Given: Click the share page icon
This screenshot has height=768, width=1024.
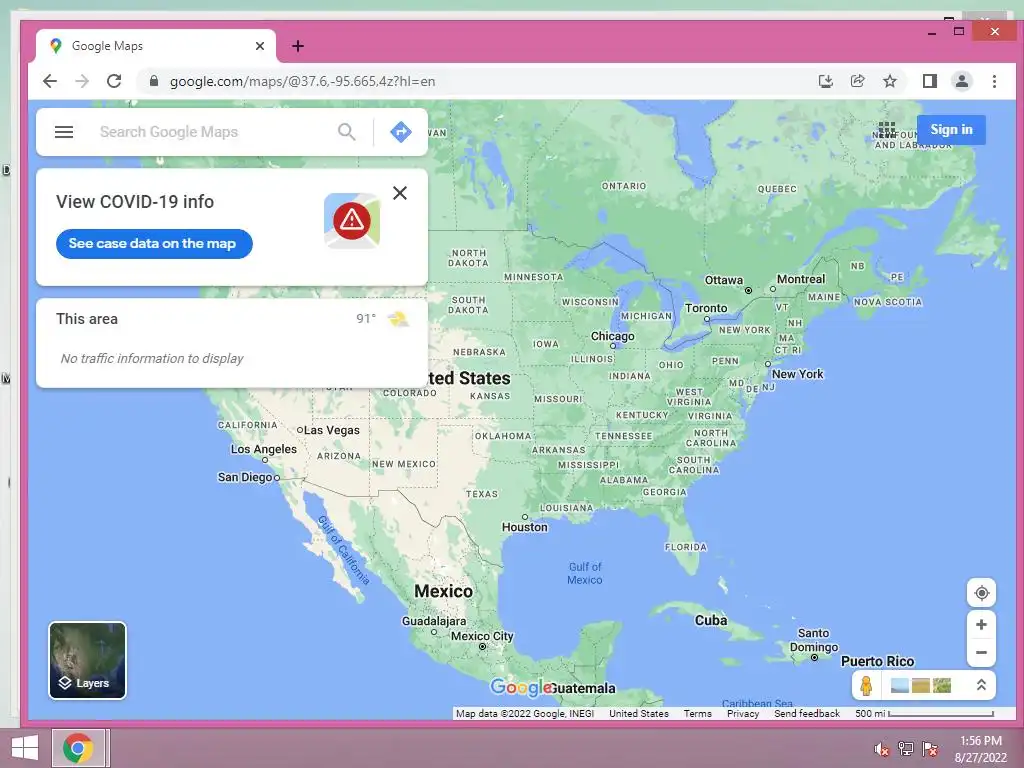Looking at the screenshot, I should click(x=857, y=81).
